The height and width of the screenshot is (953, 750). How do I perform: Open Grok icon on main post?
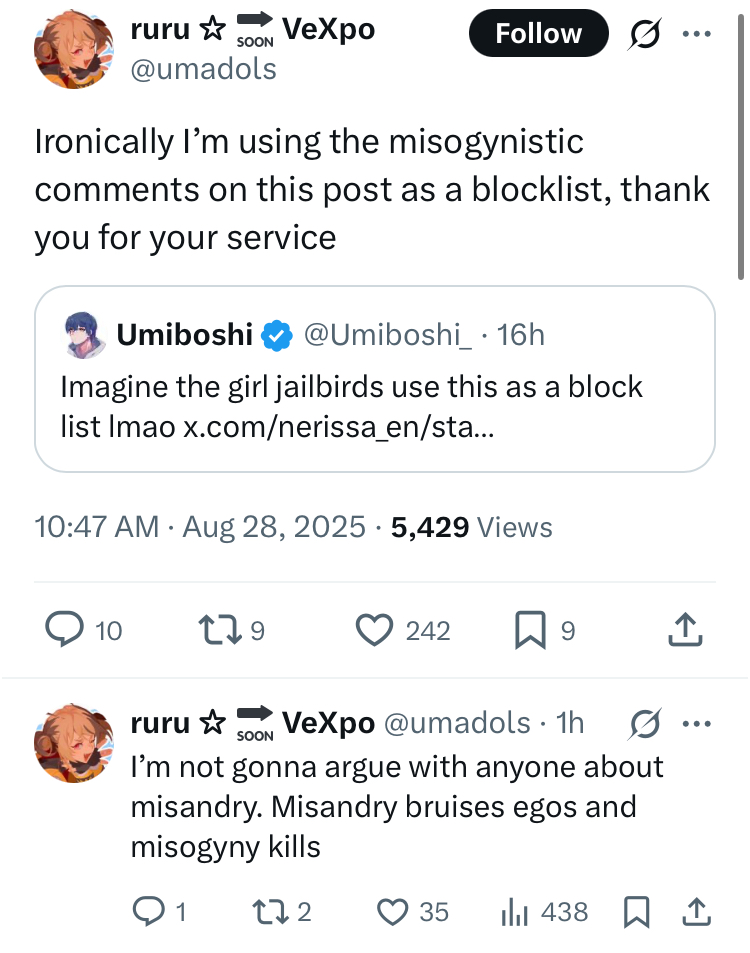pos(646,34)
